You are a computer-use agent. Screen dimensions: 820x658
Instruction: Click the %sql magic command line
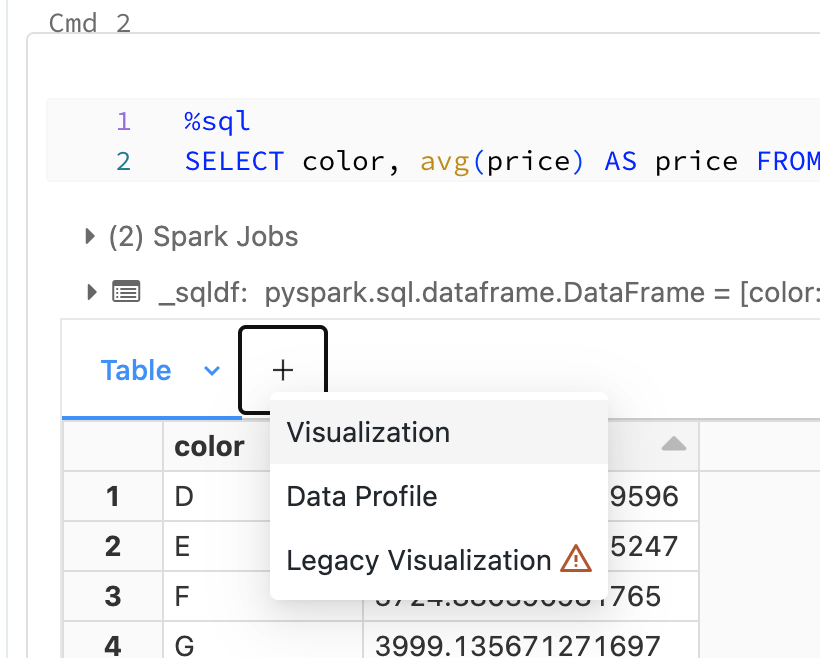217,122
